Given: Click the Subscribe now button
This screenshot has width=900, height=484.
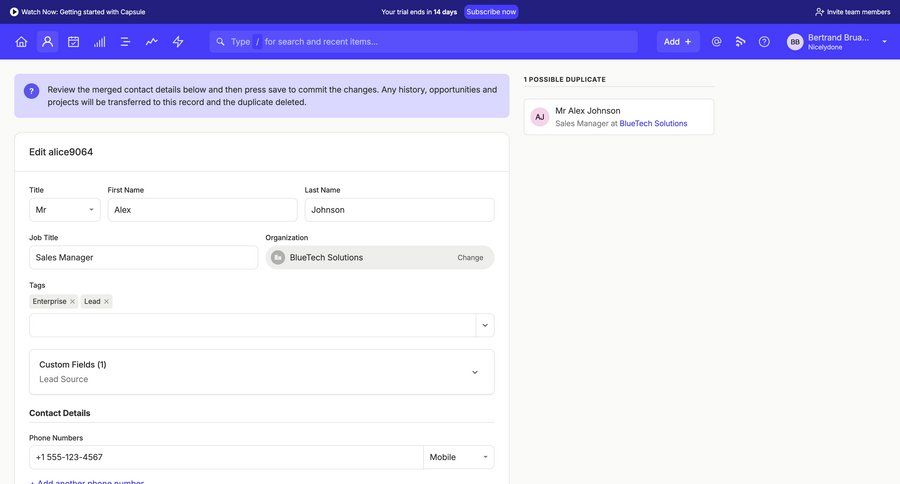Looking at the screenshot, I should coord(491,12).
